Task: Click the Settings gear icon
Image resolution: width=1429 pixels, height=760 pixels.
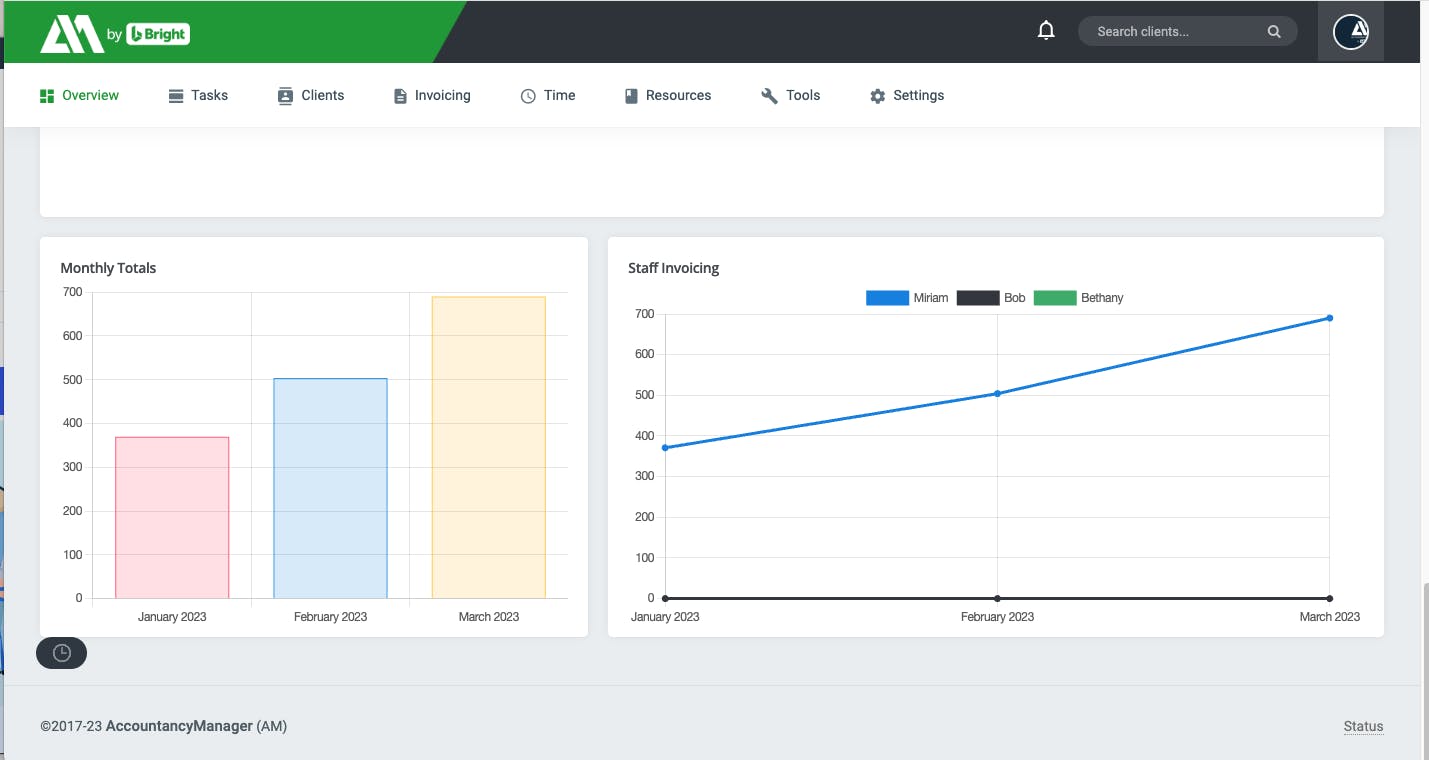Action: [877, 96]
